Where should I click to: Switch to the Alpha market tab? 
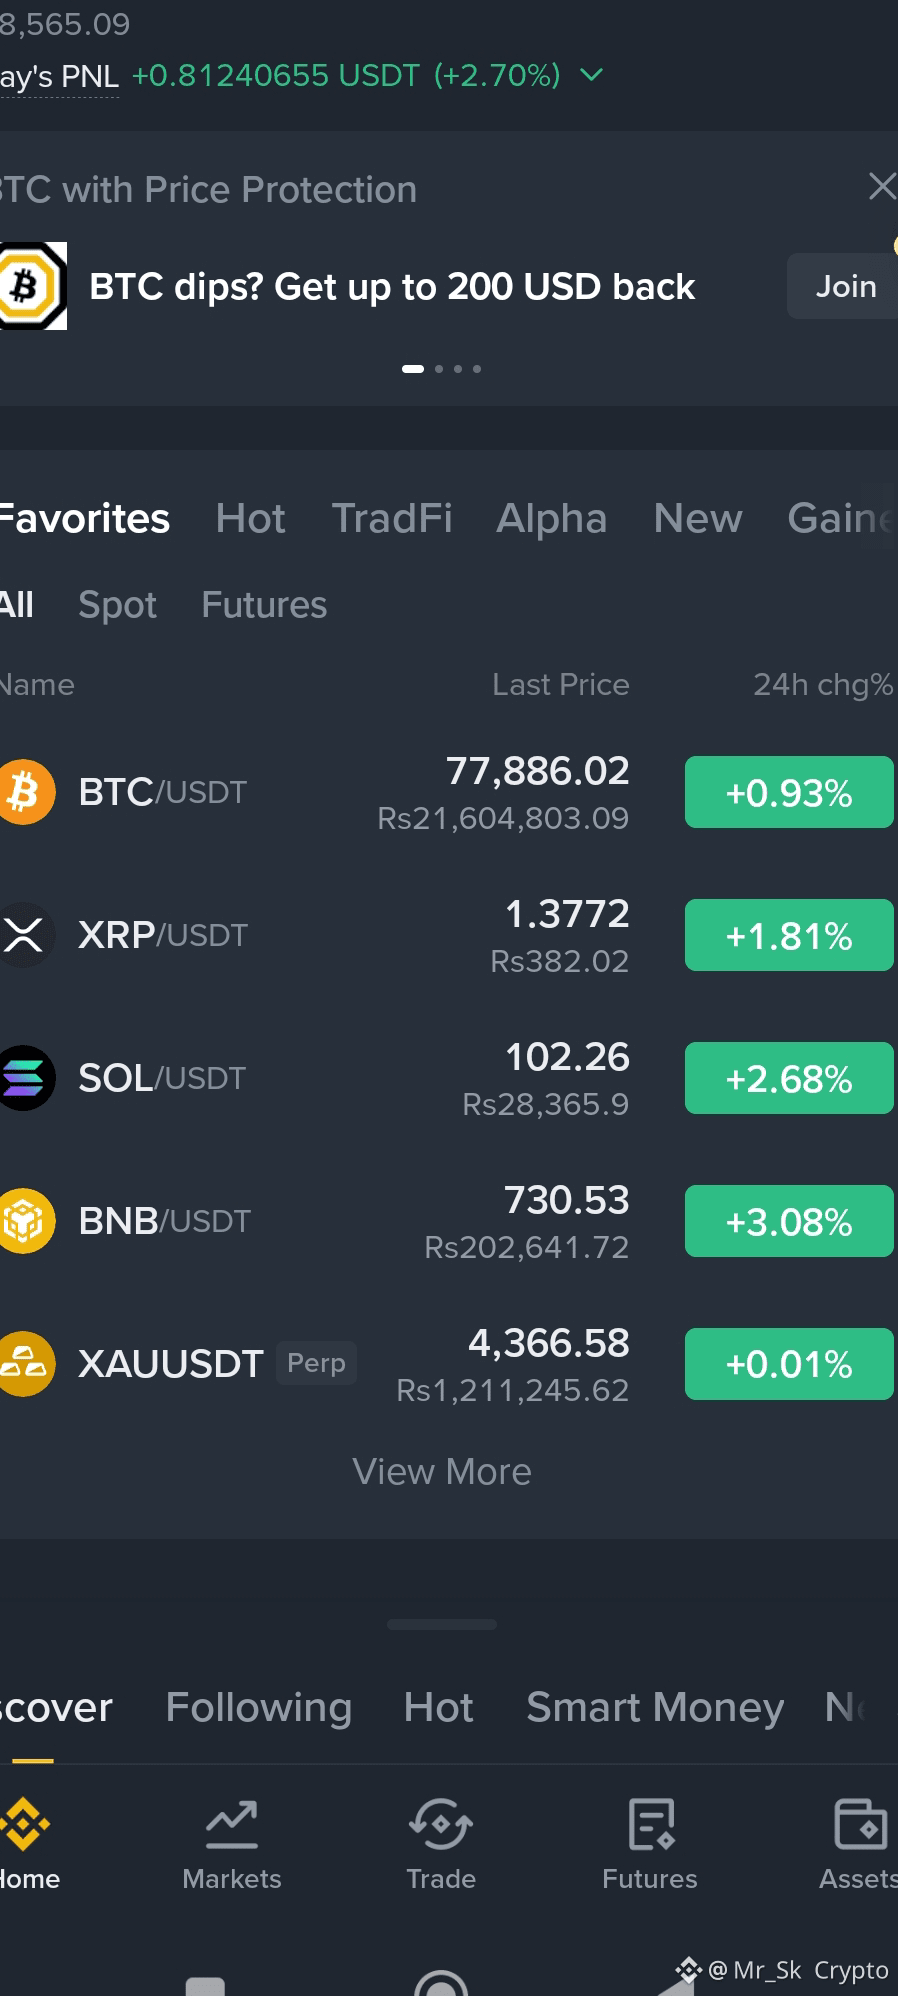click(552, 518)
